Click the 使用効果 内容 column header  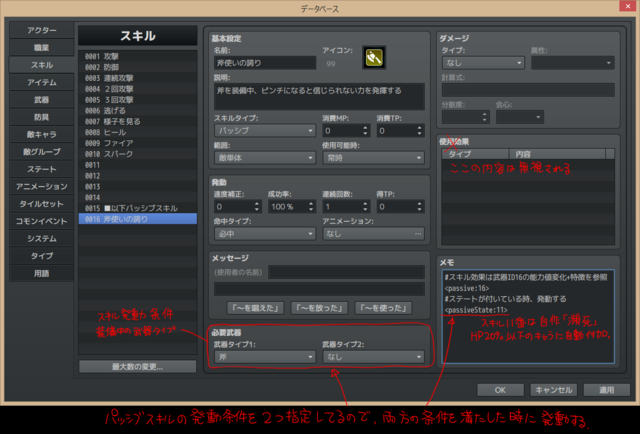click(557, 154)
